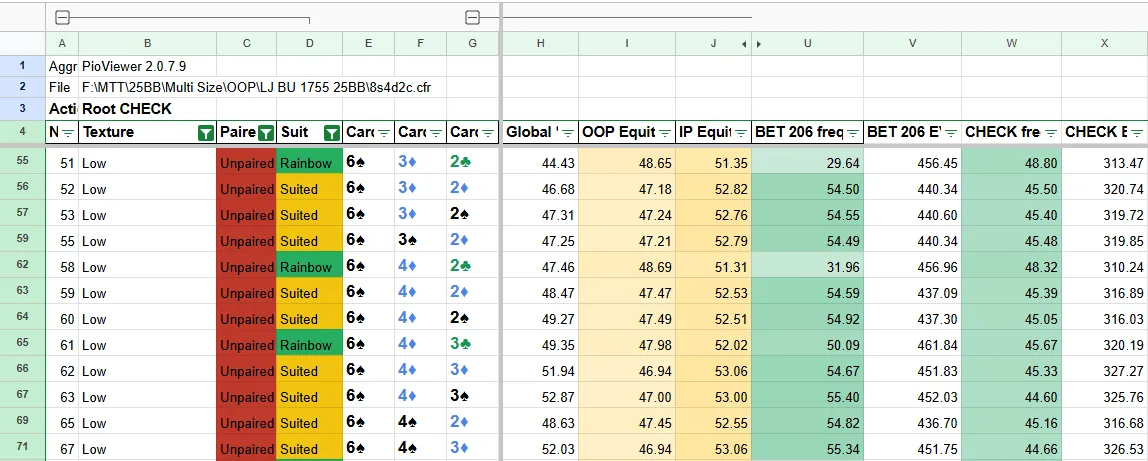Collapse the first column group (minus button)

(x=62, y=17)
